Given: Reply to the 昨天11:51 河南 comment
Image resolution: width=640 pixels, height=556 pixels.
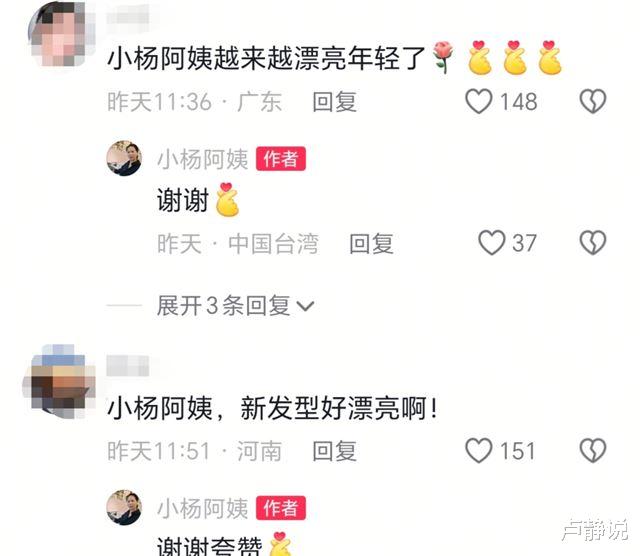Looking at the screenshot, I should click(x=334, y=451).
